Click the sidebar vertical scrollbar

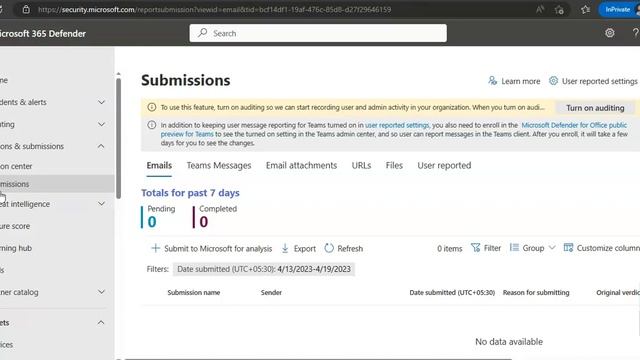[118, 138]
